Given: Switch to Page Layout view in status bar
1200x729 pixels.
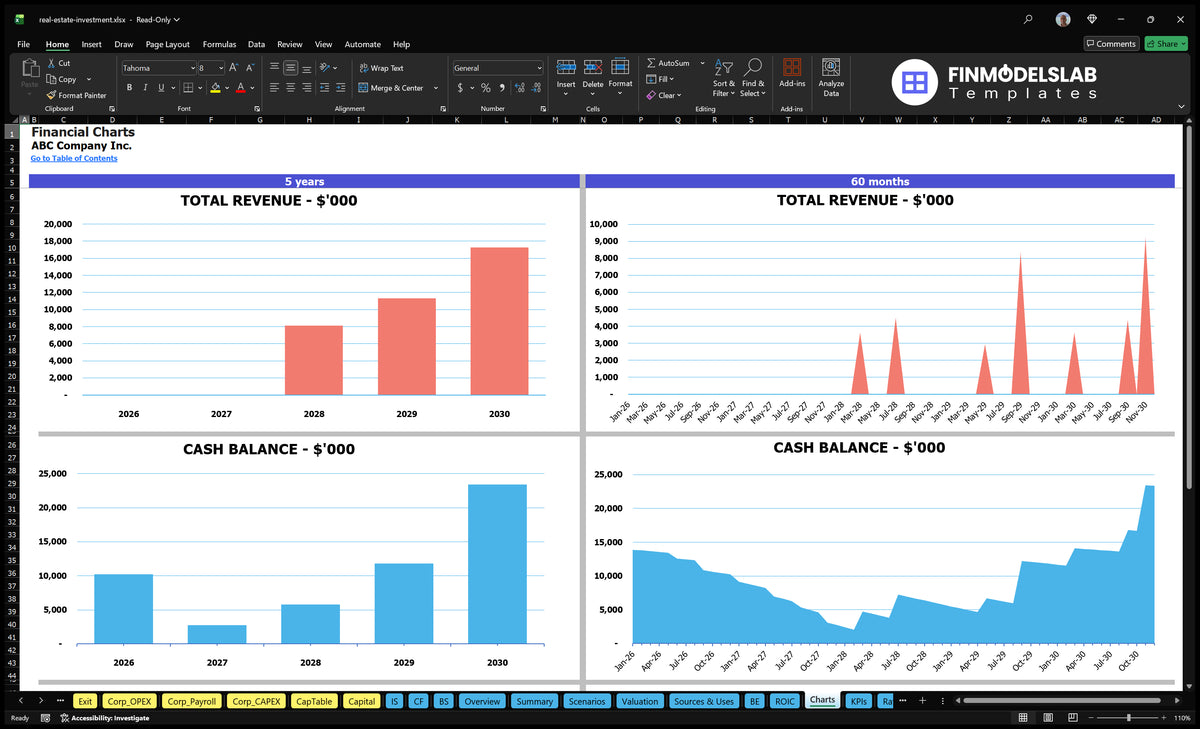Looking at the screenshot, I should tap(1046, 718).
